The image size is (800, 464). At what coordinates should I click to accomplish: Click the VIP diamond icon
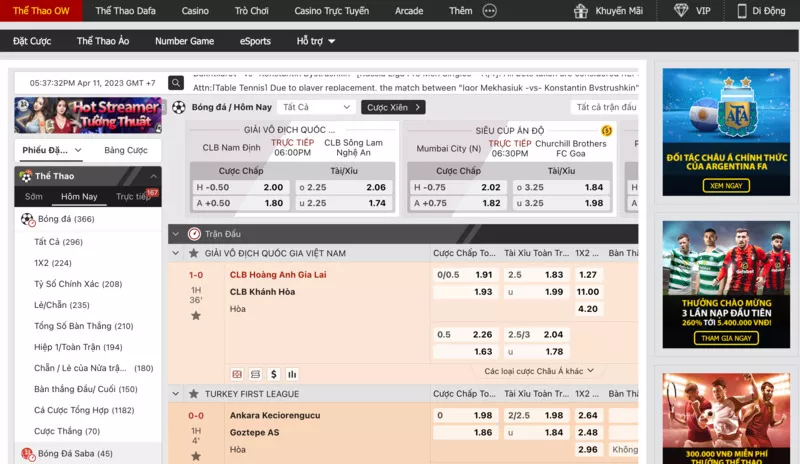pos(681,11)
